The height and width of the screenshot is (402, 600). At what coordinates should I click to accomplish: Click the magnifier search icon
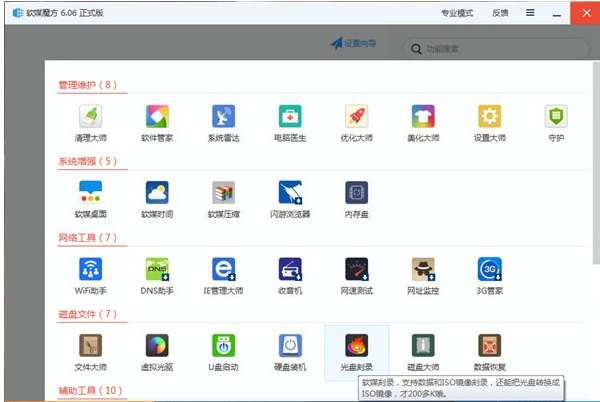416,49
